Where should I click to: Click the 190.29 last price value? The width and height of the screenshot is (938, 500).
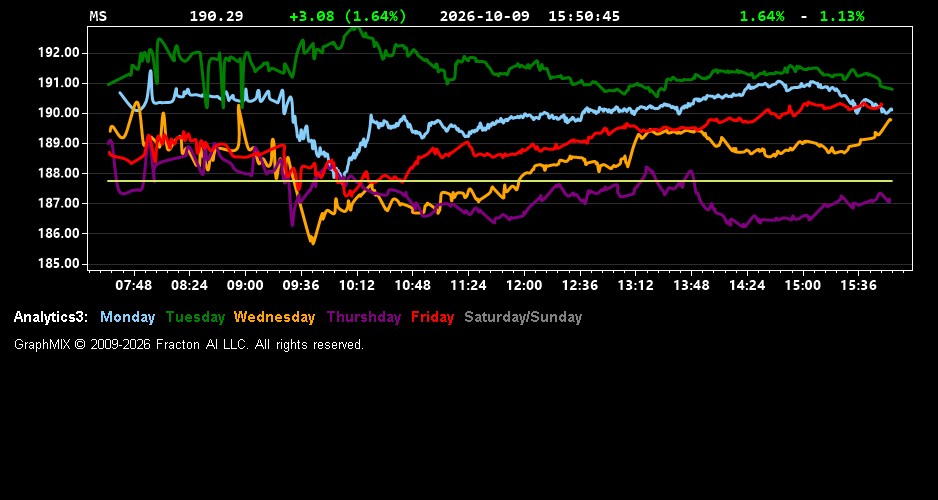(x=217, y=17)
